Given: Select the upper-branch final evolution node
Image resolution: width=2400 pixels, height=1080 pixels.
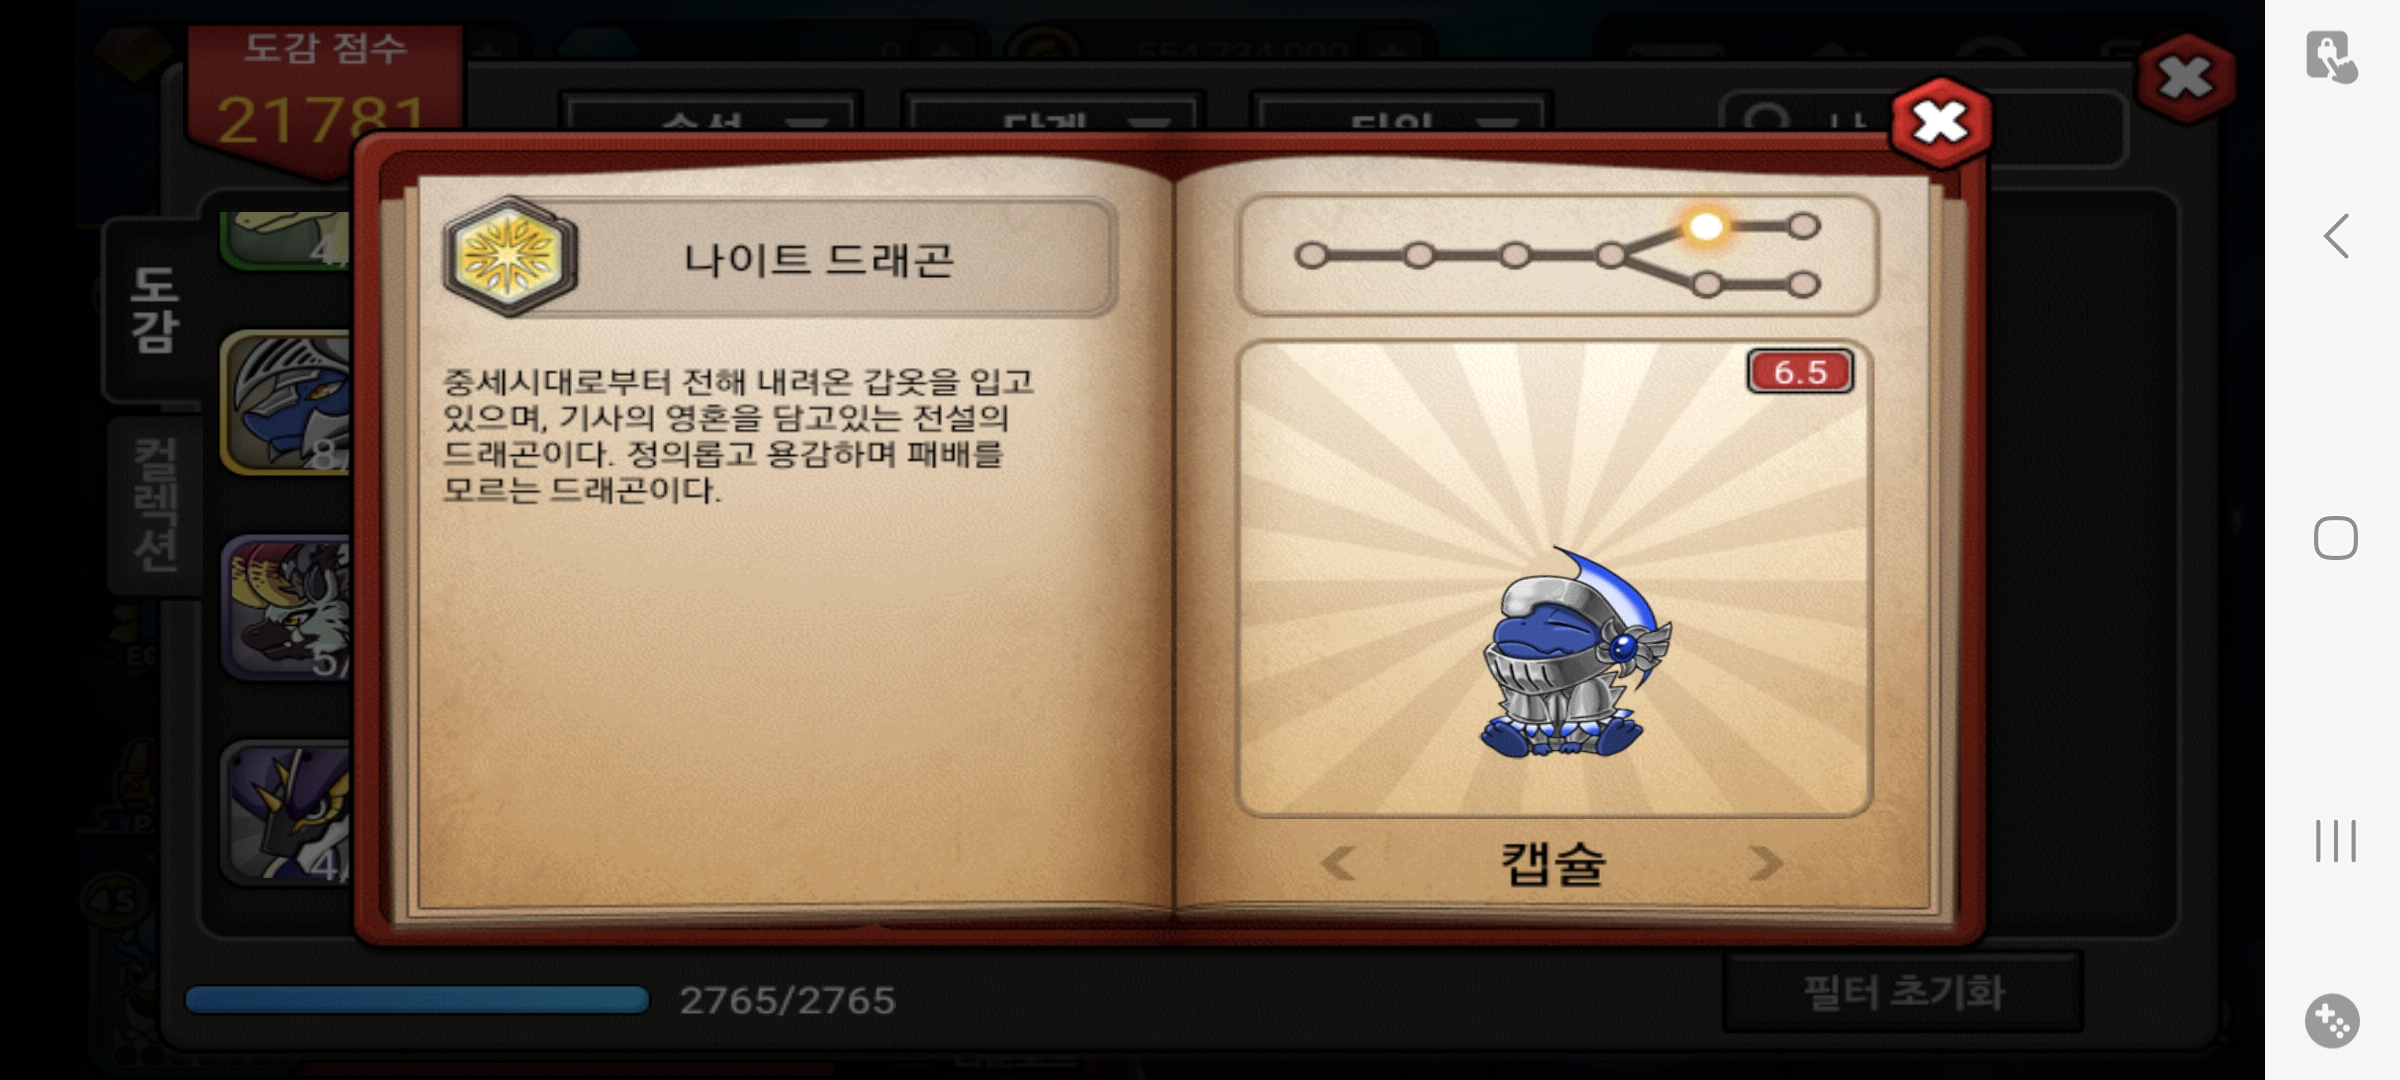Looking at the screenshot, I should [x=1803, y=226].
